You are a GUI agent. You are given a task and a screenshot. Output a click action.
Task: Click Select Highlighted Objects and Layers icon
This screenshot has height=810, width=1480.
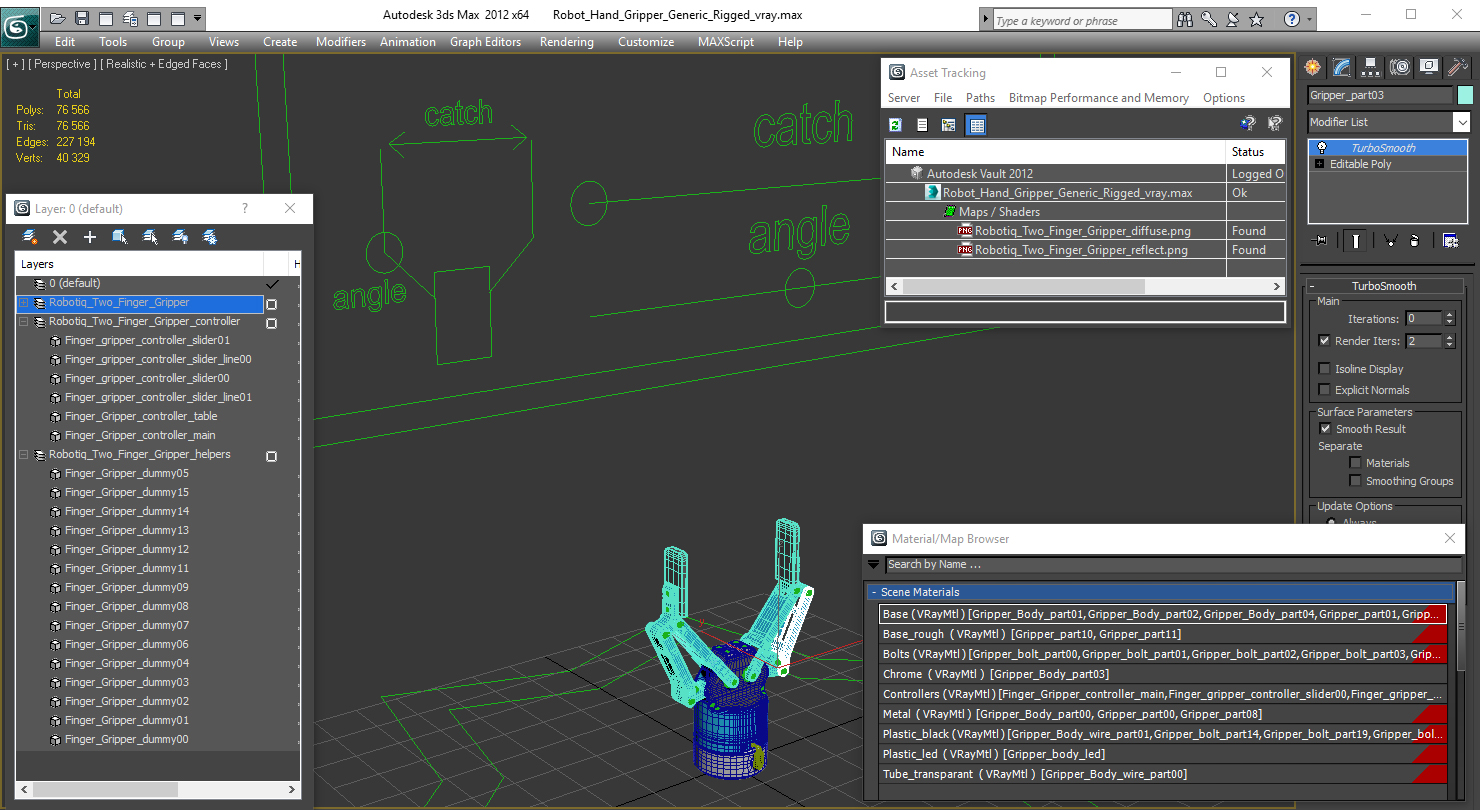pyautogui.click(x=120, y=237)
